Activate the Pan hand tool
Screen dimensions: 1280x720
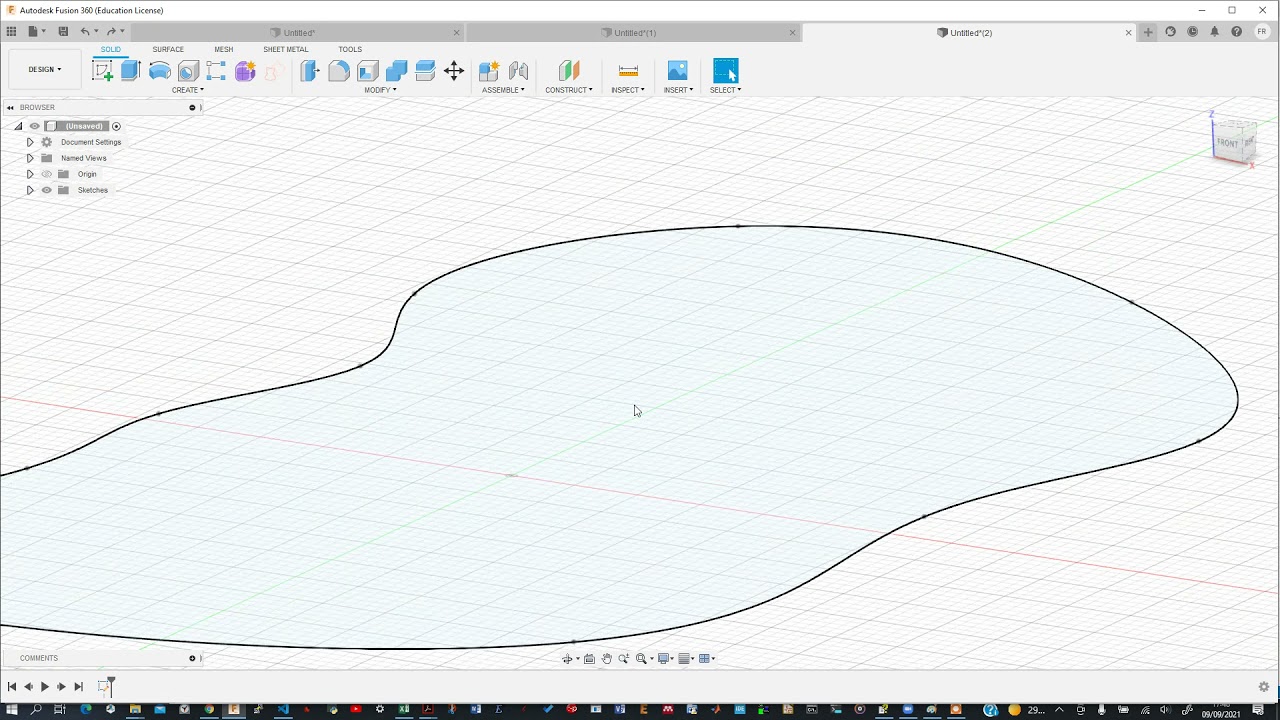click(606, 658)
